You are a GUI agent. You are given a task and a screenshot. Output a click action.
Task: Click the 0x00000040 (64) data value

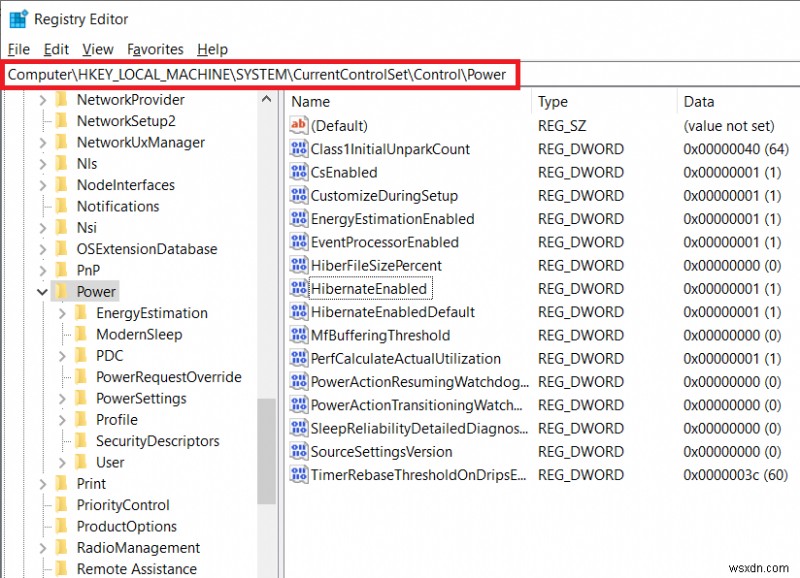click(x=736, y=149)
